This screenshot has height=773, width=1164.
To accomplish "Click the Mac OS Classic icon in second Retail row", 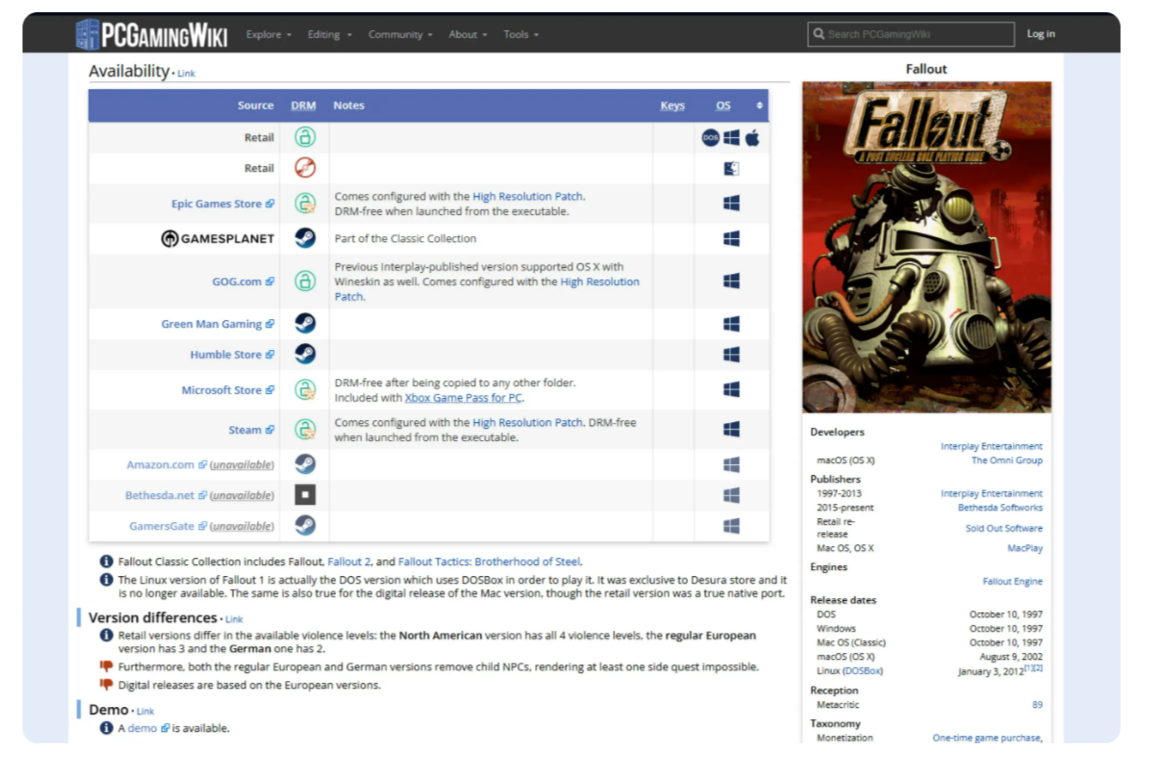I will click(731, 169).
